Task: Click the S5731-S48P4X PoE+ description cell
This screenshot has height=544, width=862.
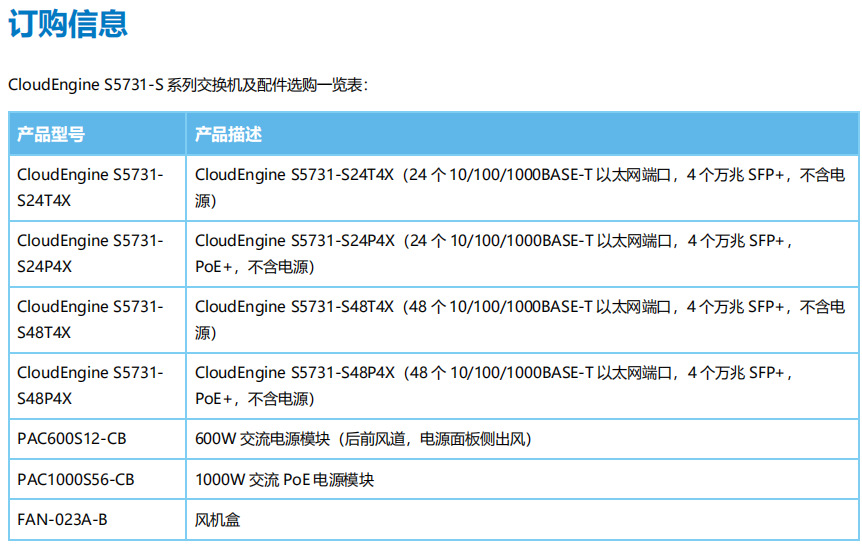Action: tap(522, 386)
